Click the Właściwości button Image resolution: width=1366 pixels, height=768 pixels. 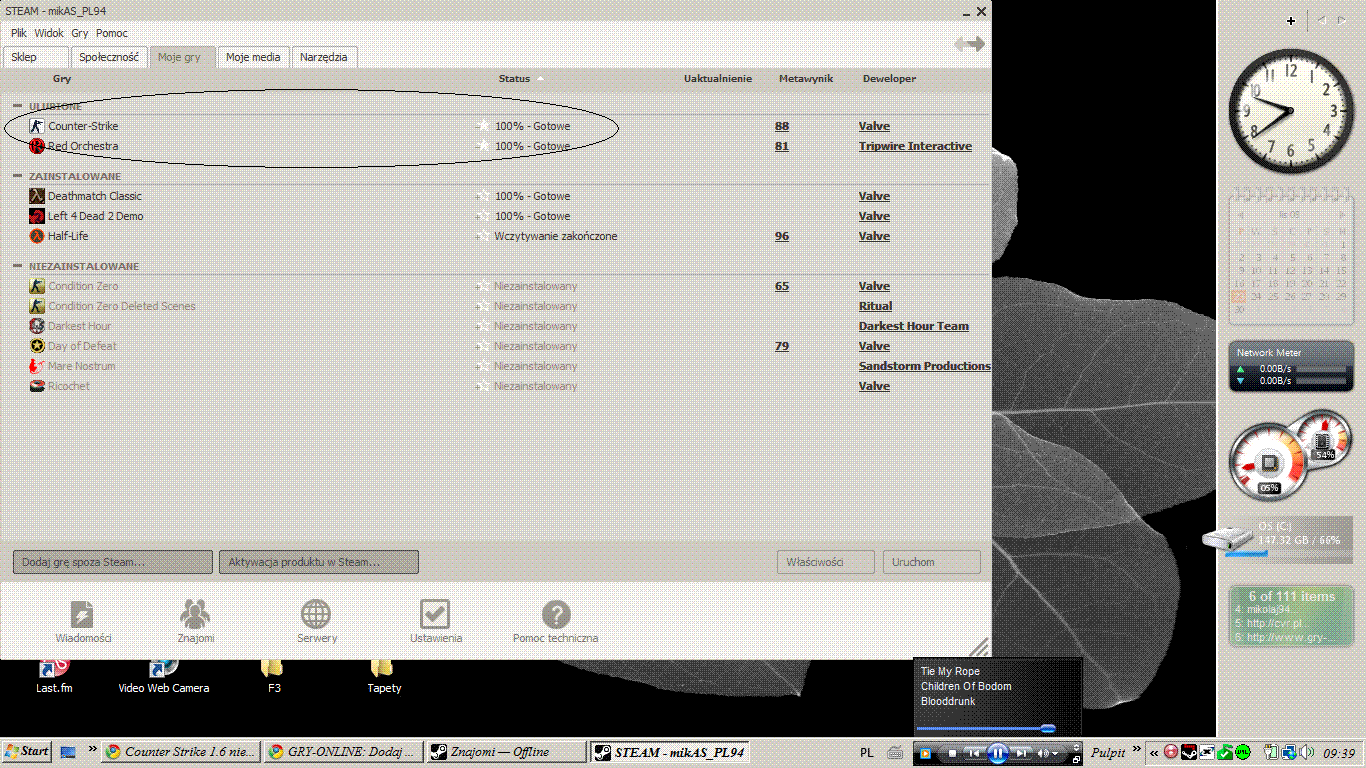pos(826,562)
